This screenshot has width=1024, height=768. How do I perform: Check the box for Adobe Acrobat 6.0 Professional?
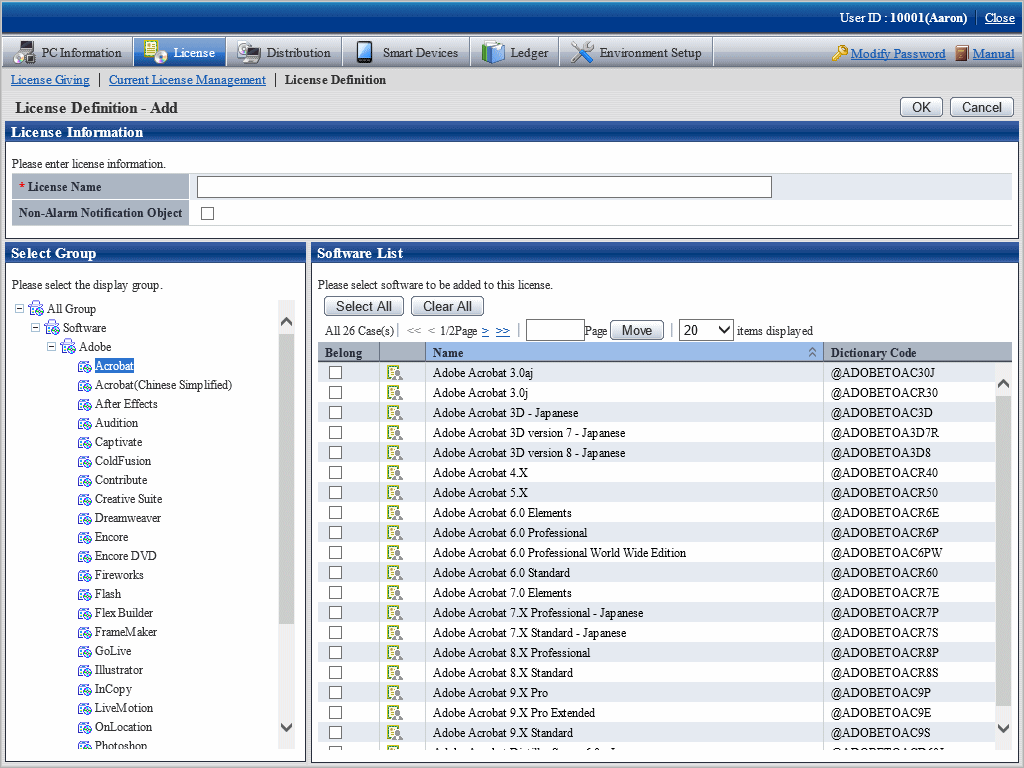point(335,533)
